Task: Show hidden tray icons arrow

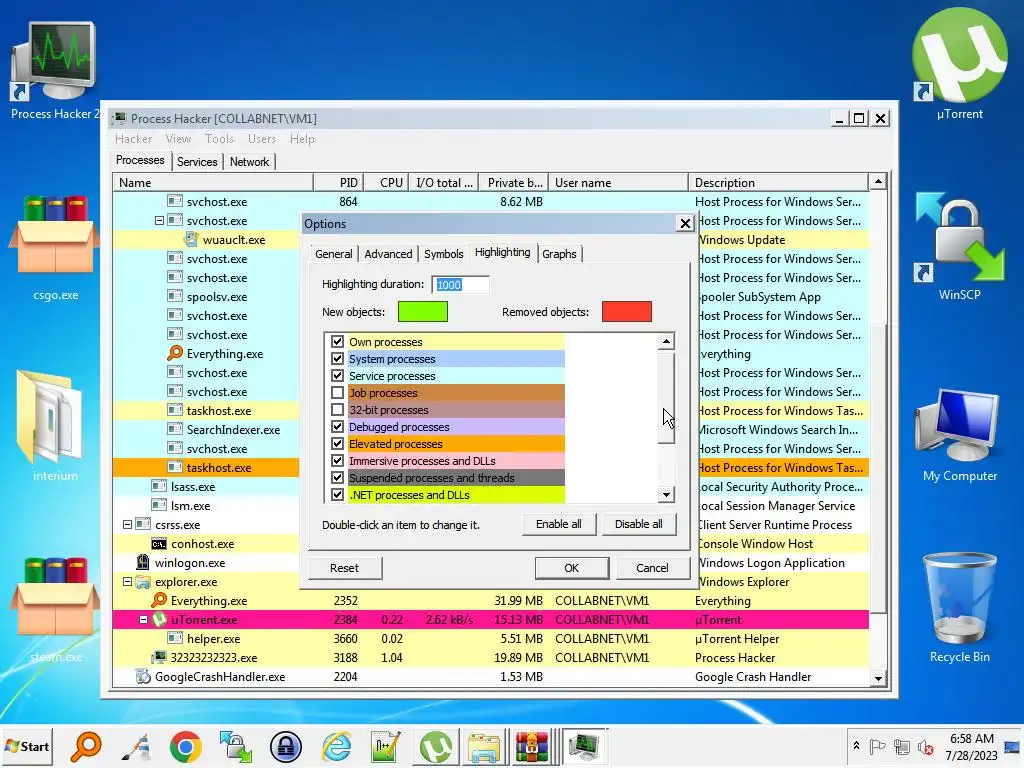Action: [856, 746]
